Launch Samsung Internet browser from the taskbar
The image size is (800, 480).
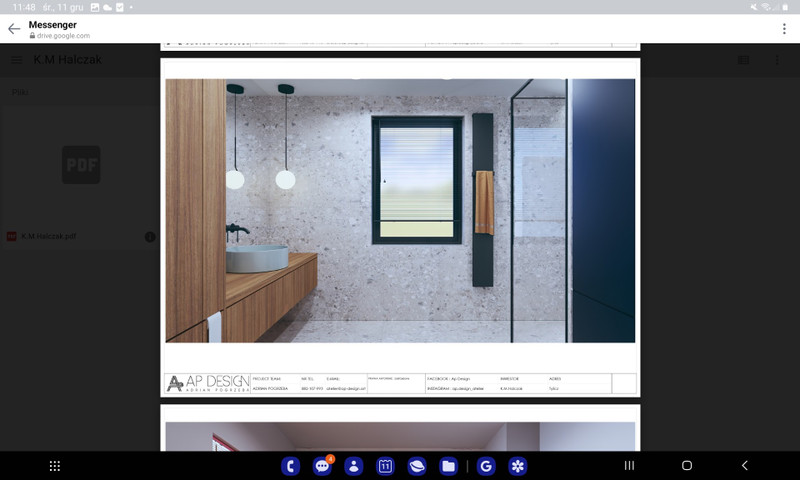[416, 466]
